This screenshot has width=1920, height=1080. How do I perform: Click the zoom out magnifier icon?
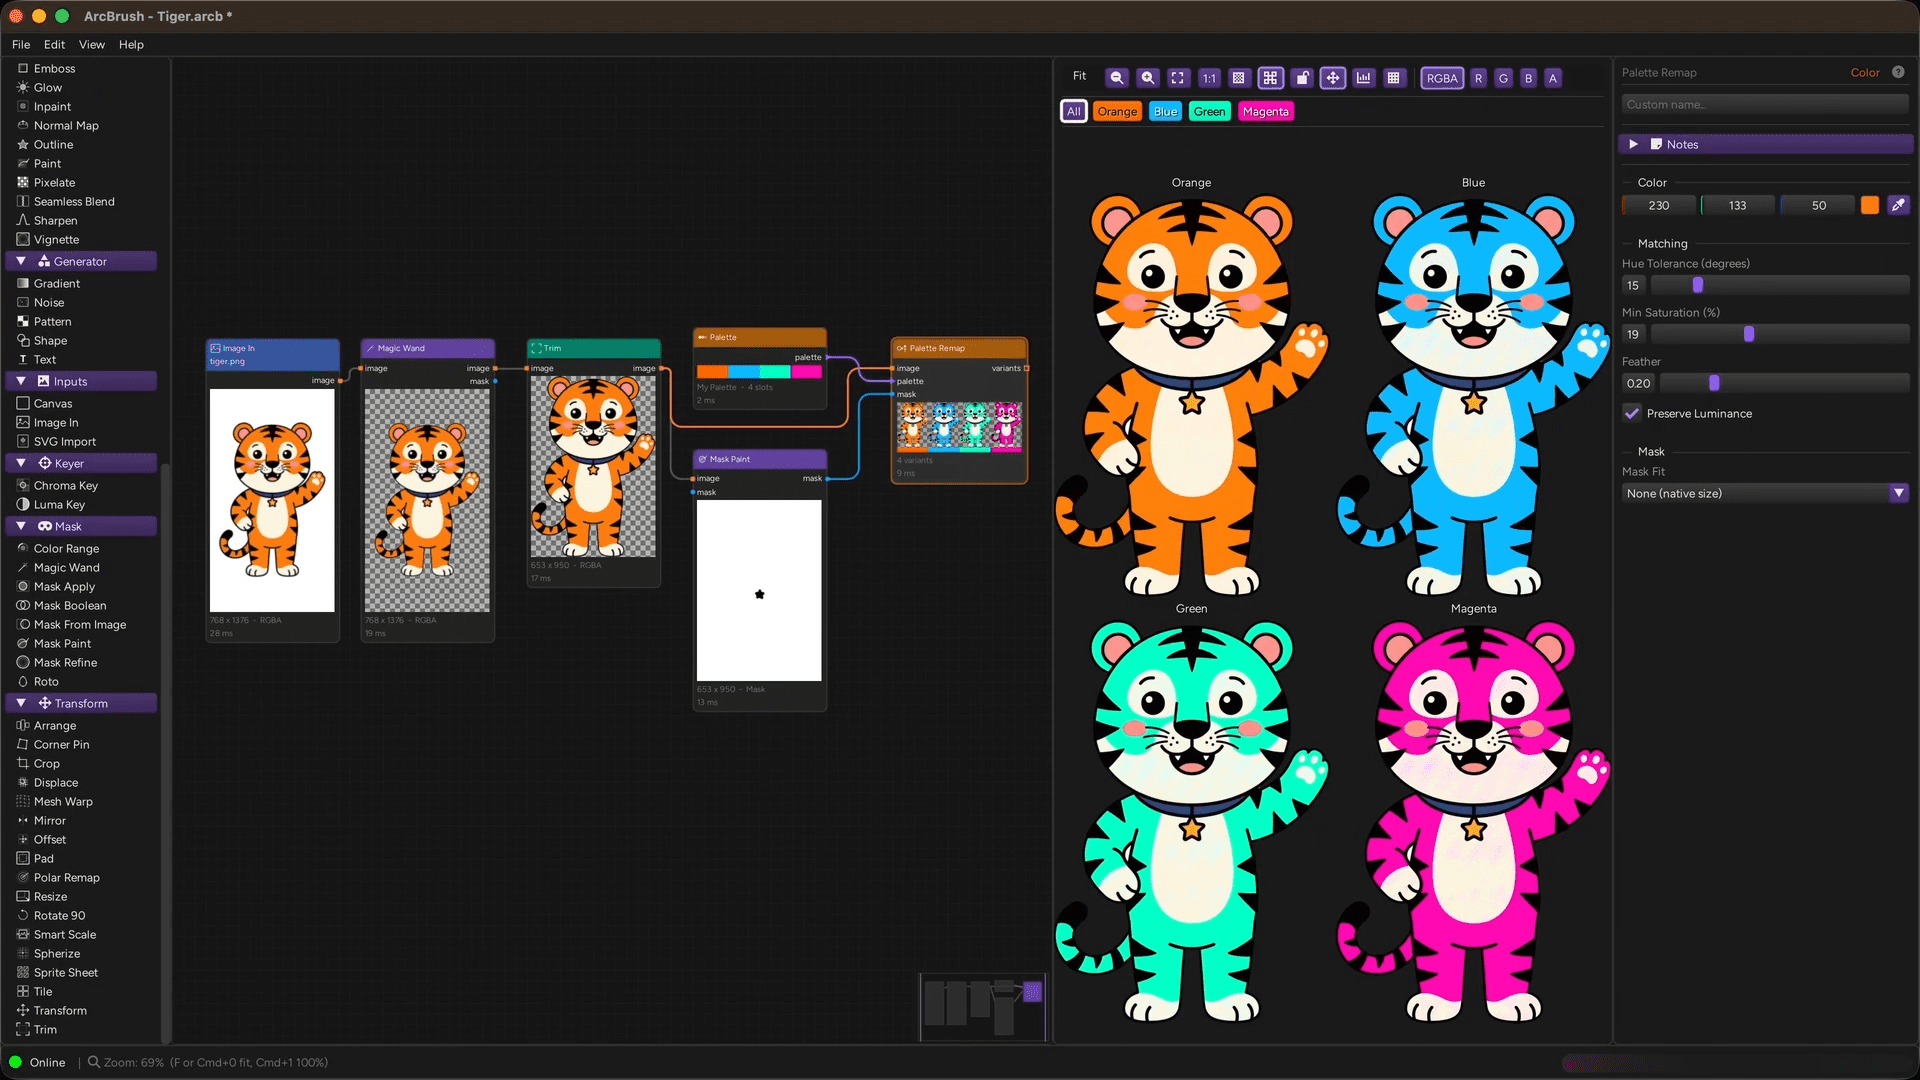pyautogui.click(x=1117, y=78)
